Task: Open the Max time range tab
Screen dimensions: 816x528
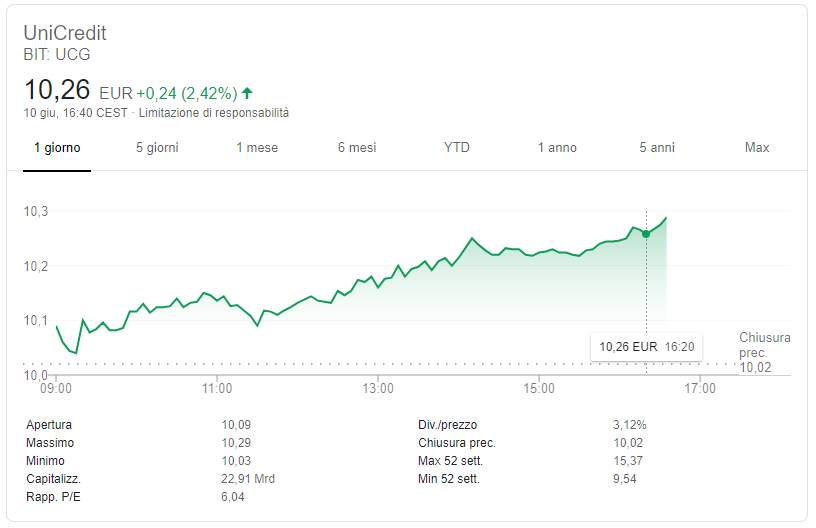Action: pos(757,148)
